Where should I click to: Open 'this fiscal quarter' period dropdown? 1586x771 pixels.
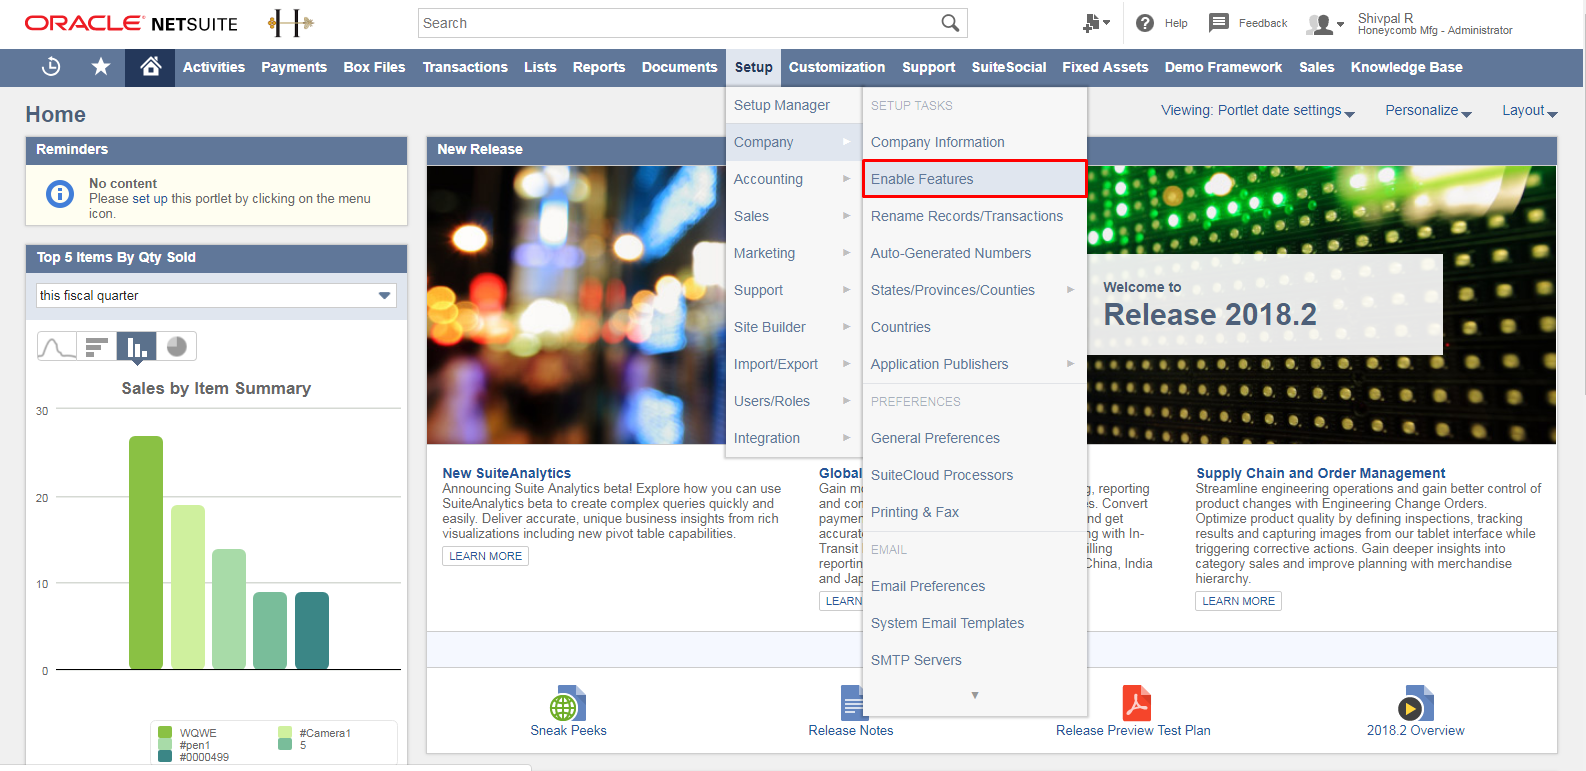click(x=216, y=296)
